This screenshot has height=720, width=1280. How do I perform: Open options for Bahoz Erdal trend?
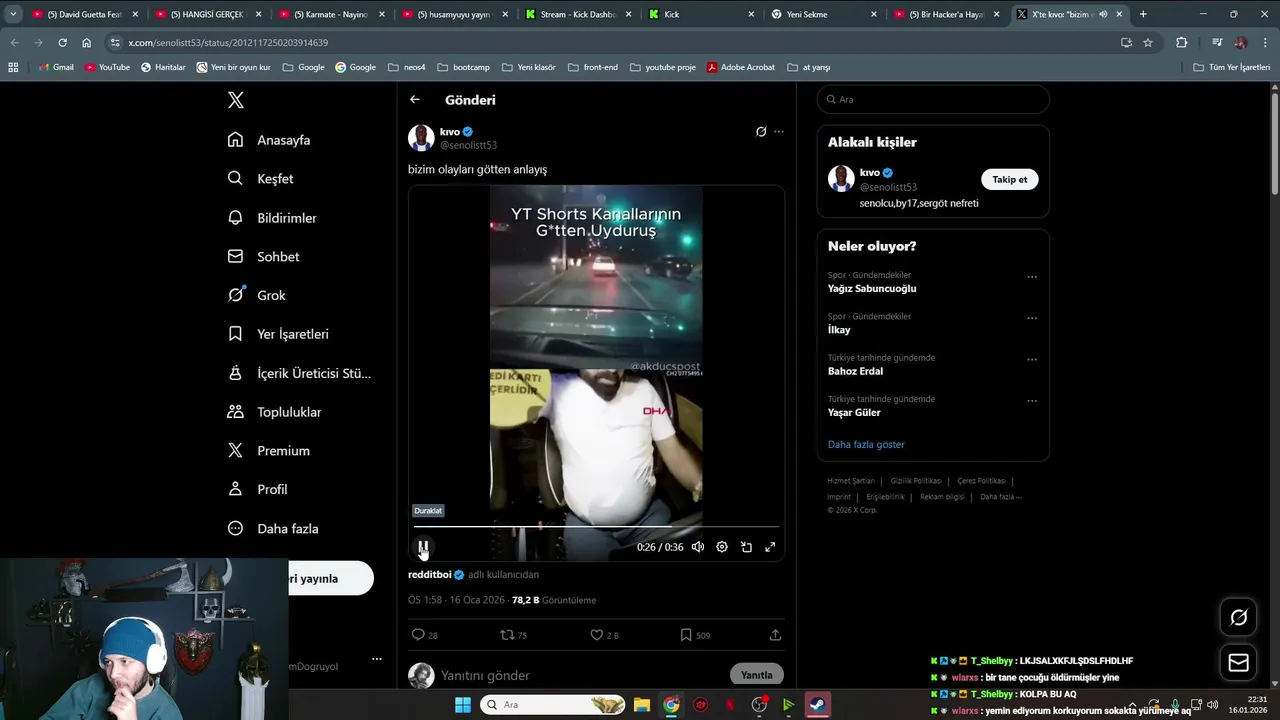pyautogui.click(x=1032, y=359)
